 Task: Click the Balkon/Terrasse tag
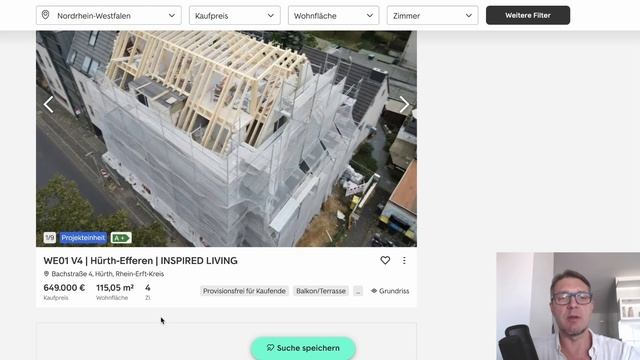tap(321, 291)
